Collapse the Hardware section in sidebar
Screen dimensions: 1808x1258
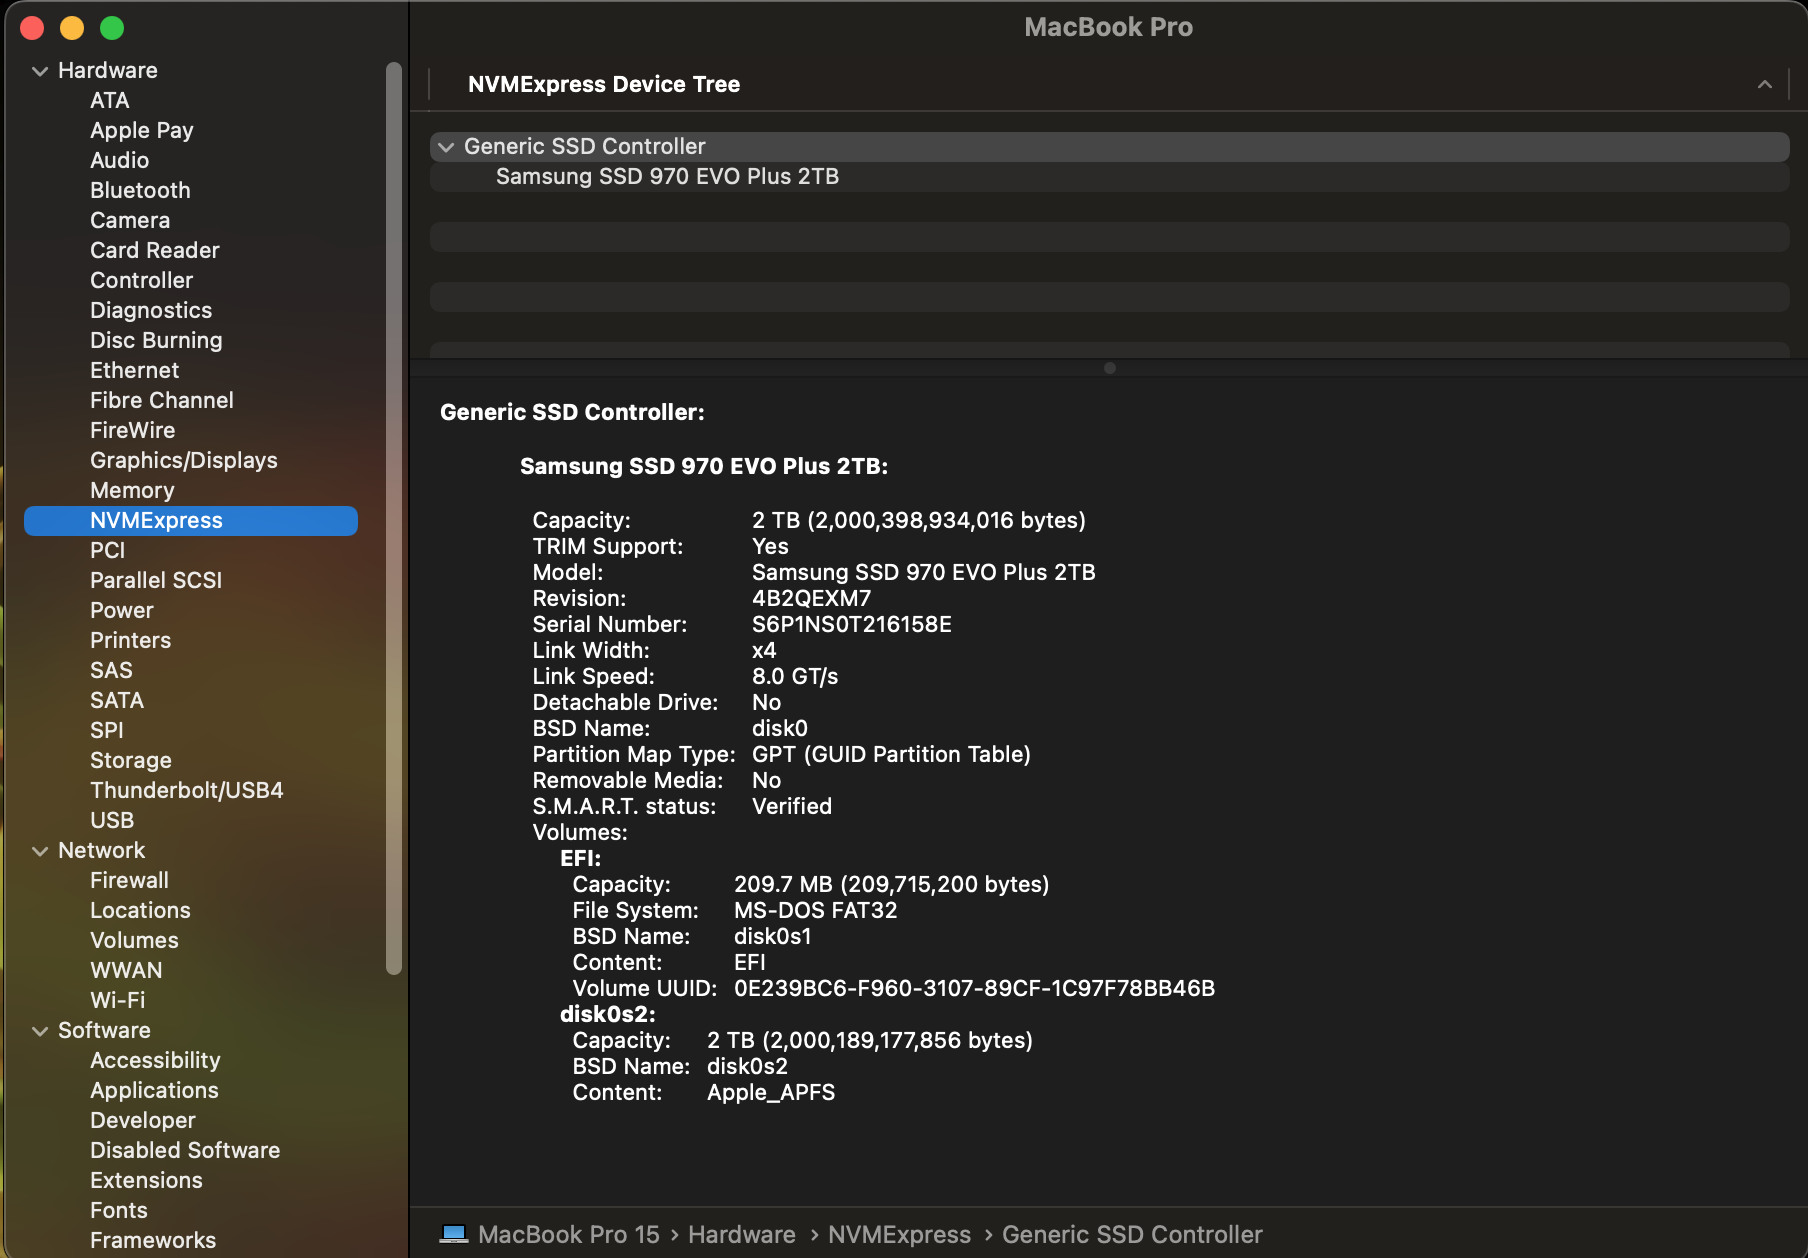tap(40, 71)
